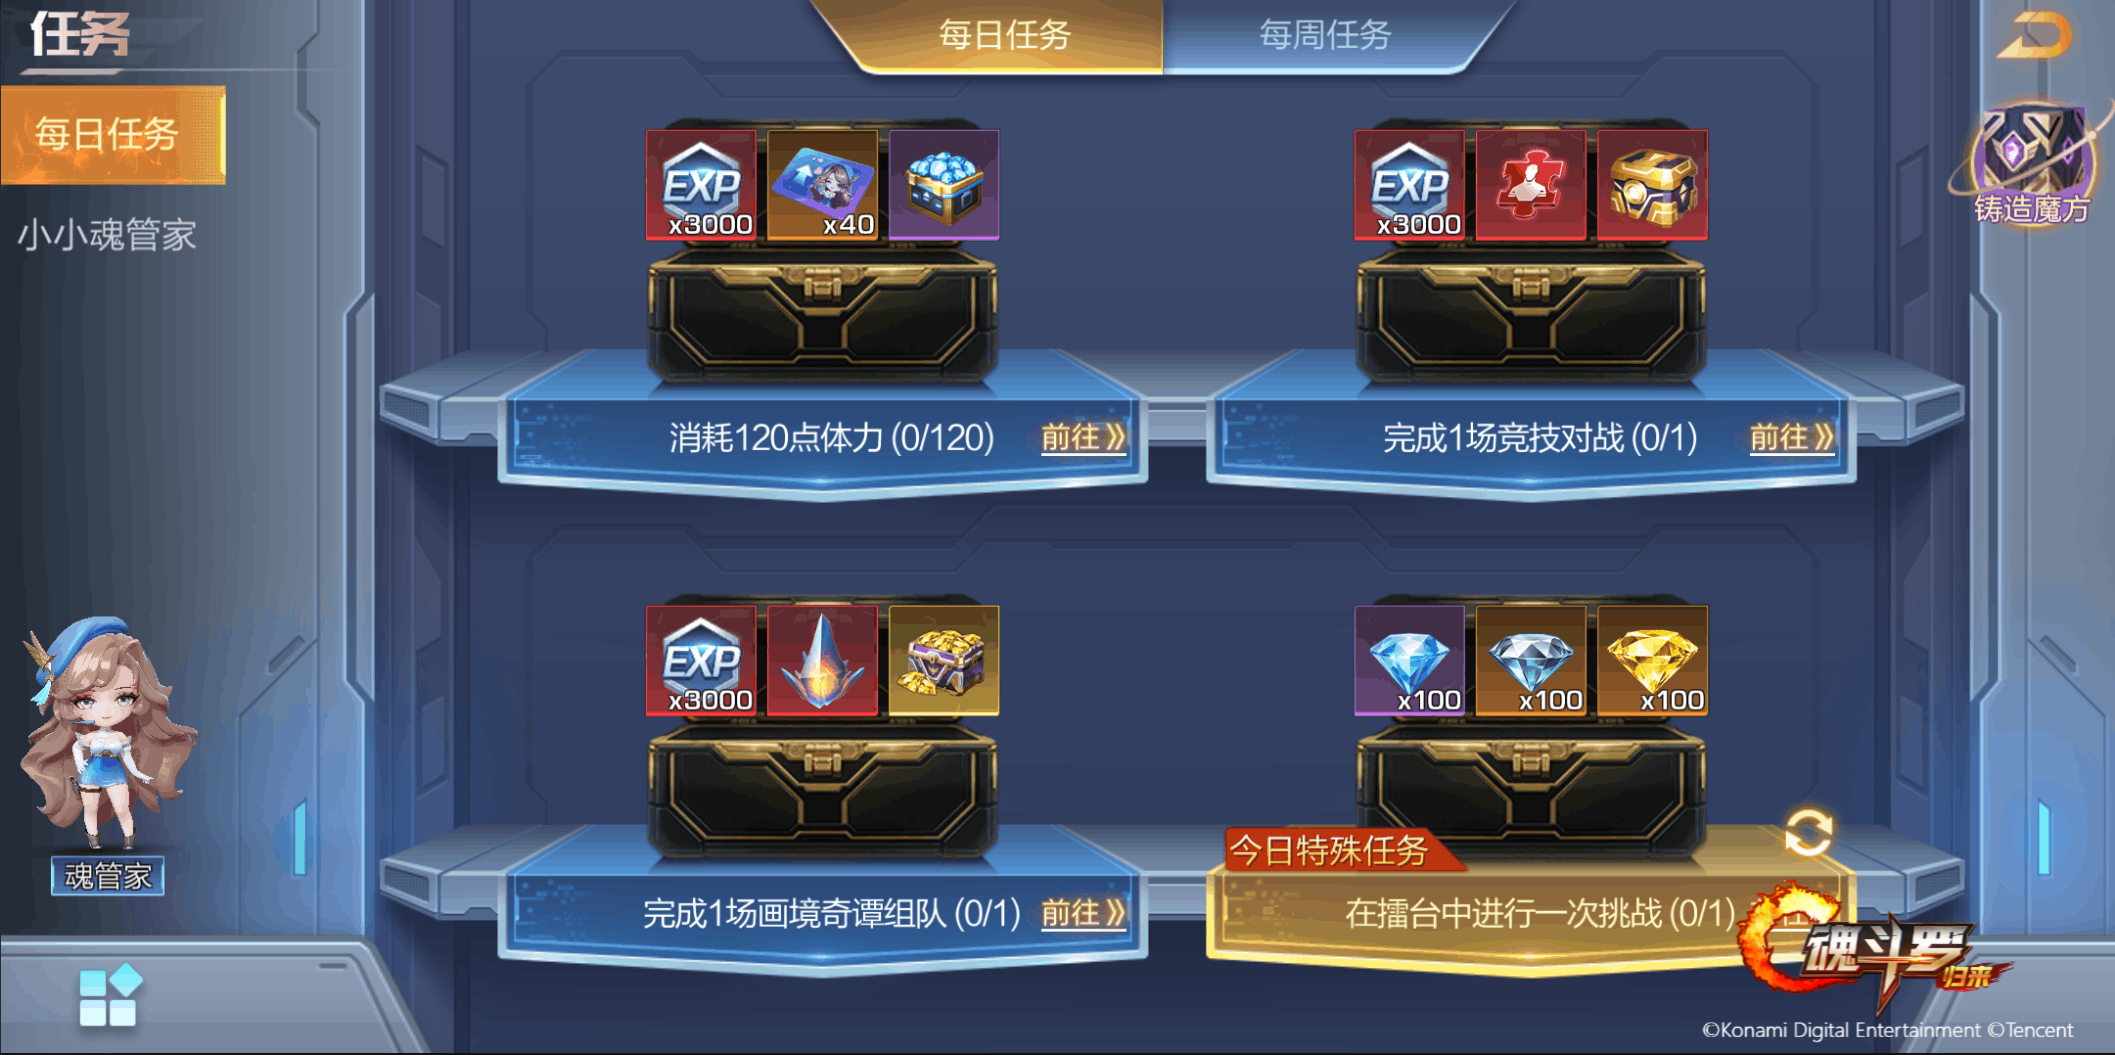
Task: Click 前往 for 画境奇谭组队 task
Action: click(1083, 912)
